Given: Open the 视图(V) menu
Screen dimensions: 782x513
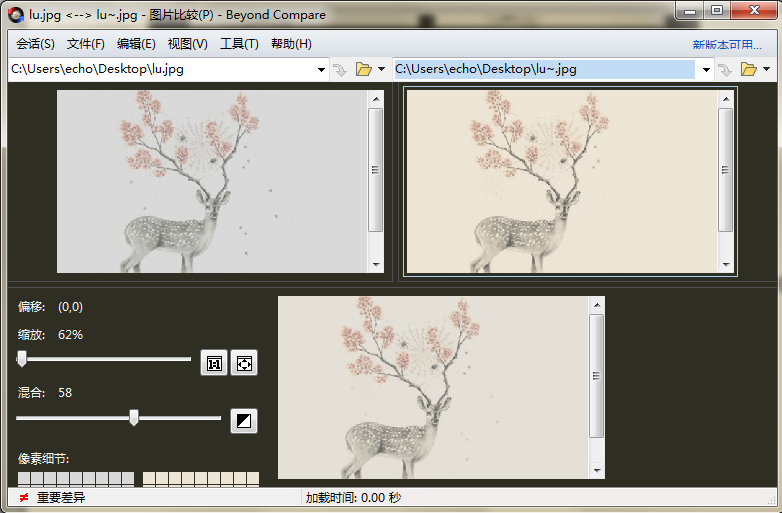Looking at the screenshot, I should [187, 44].
